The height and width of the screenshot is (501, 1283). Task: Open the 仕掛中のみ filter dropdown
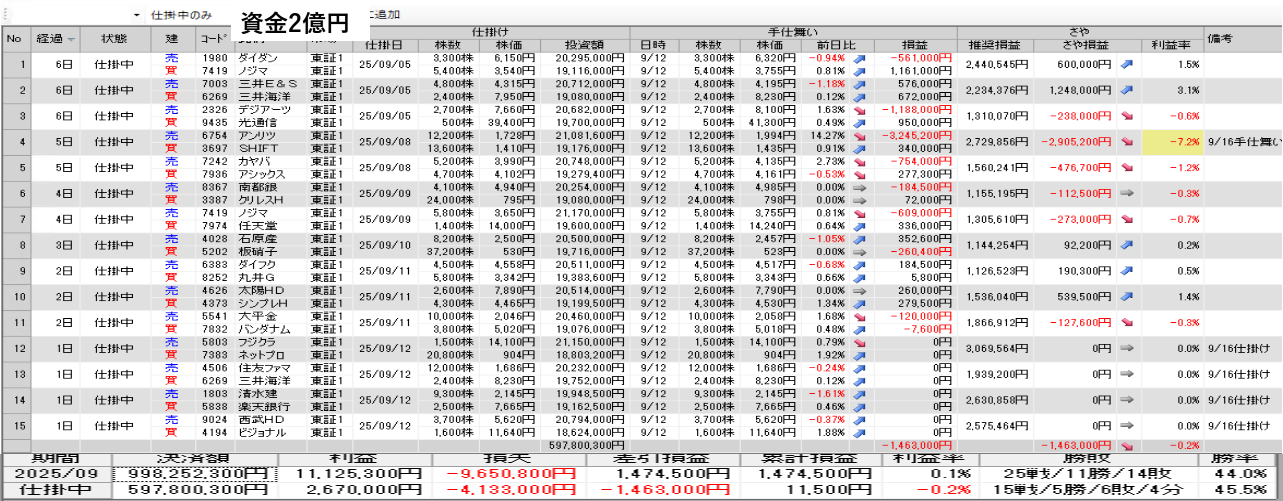click(x=136, y=16)
